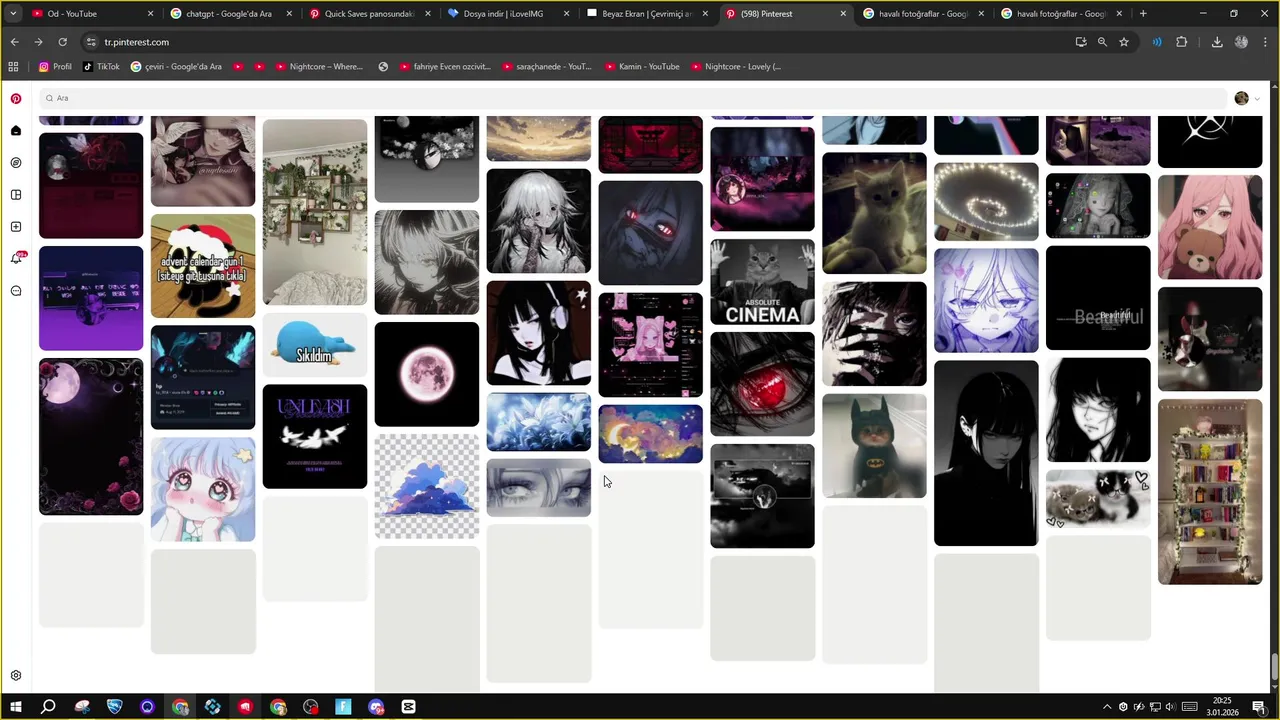Click the globe bookmark icon
This screenshot has width=1280, height=720.
[x=383, y=67]
